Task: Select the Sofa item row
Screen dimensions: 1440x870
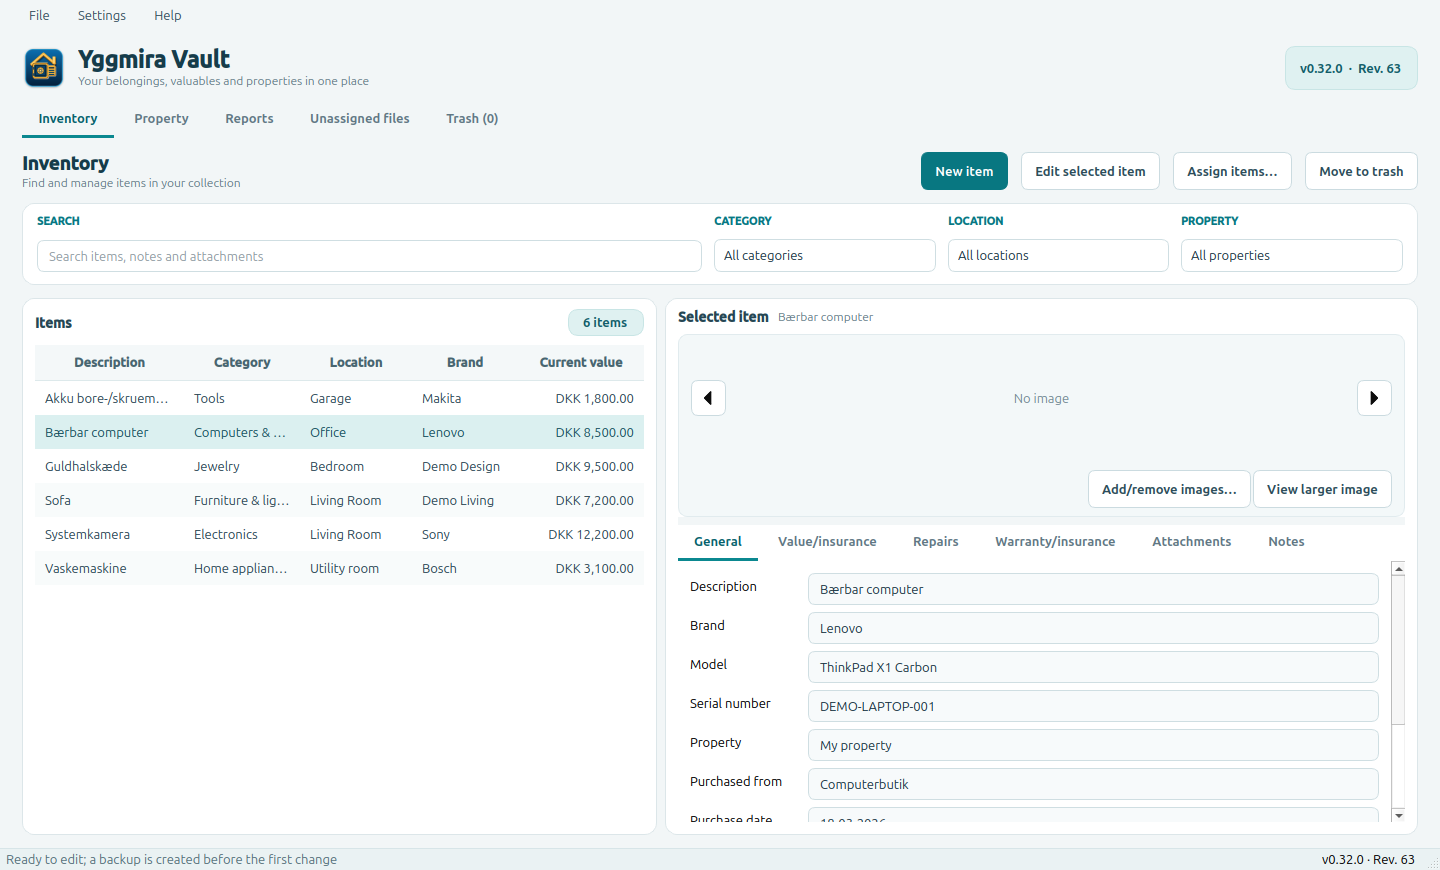Action: (x=339, y=500)
